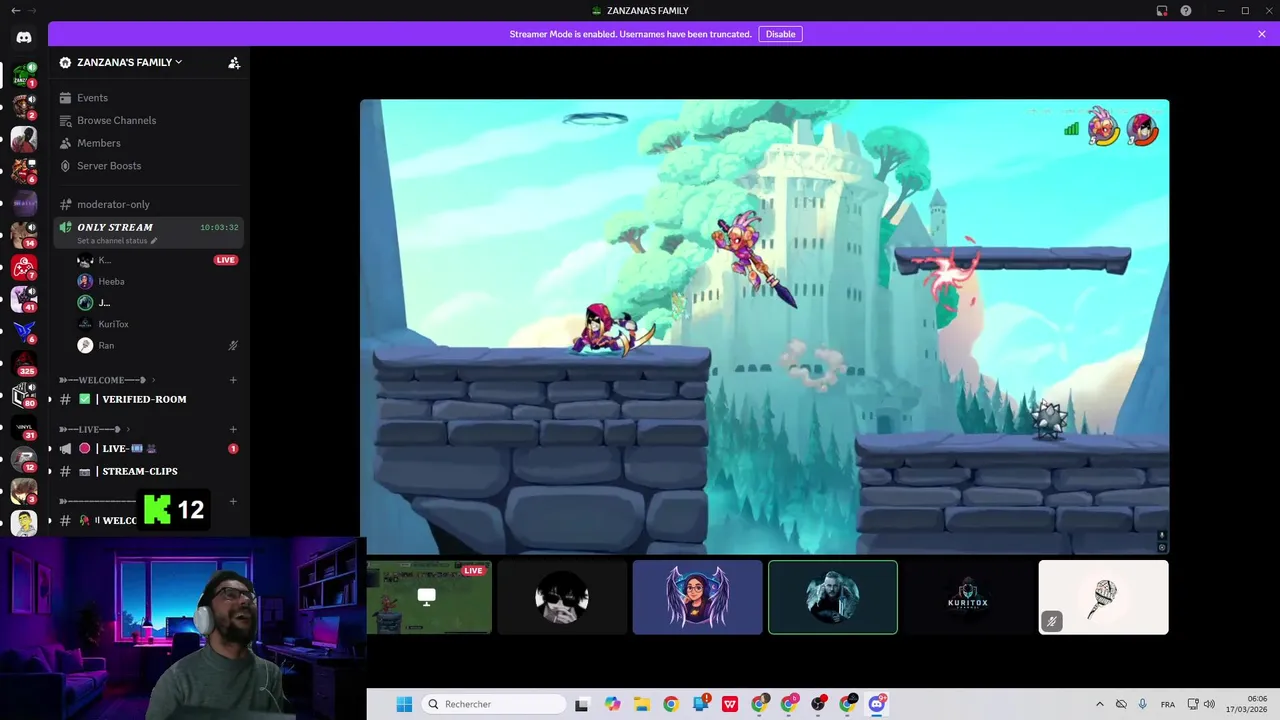This screenshot has height=720, width=1280.
Task: Open WPS Office from the taskbar
Action: pyautogui.click(x=730, y=704)
